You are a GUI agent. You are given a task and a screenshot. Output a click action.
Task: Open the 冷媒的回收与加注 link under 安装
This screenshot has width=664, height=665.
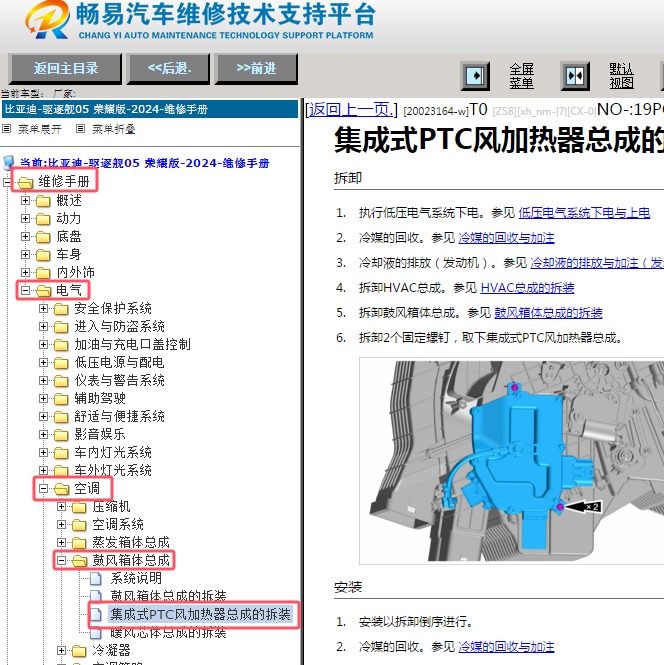tap(506, 647)
